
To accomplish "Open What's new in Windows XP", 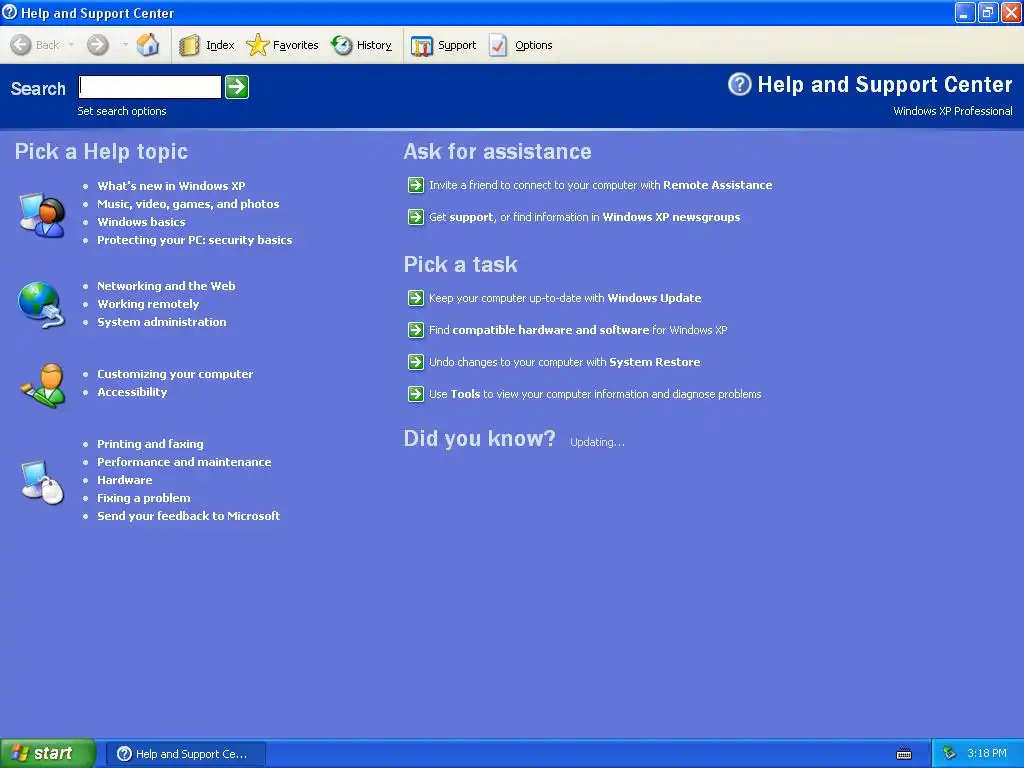I will pyautogui.click(x=171, y=186).
